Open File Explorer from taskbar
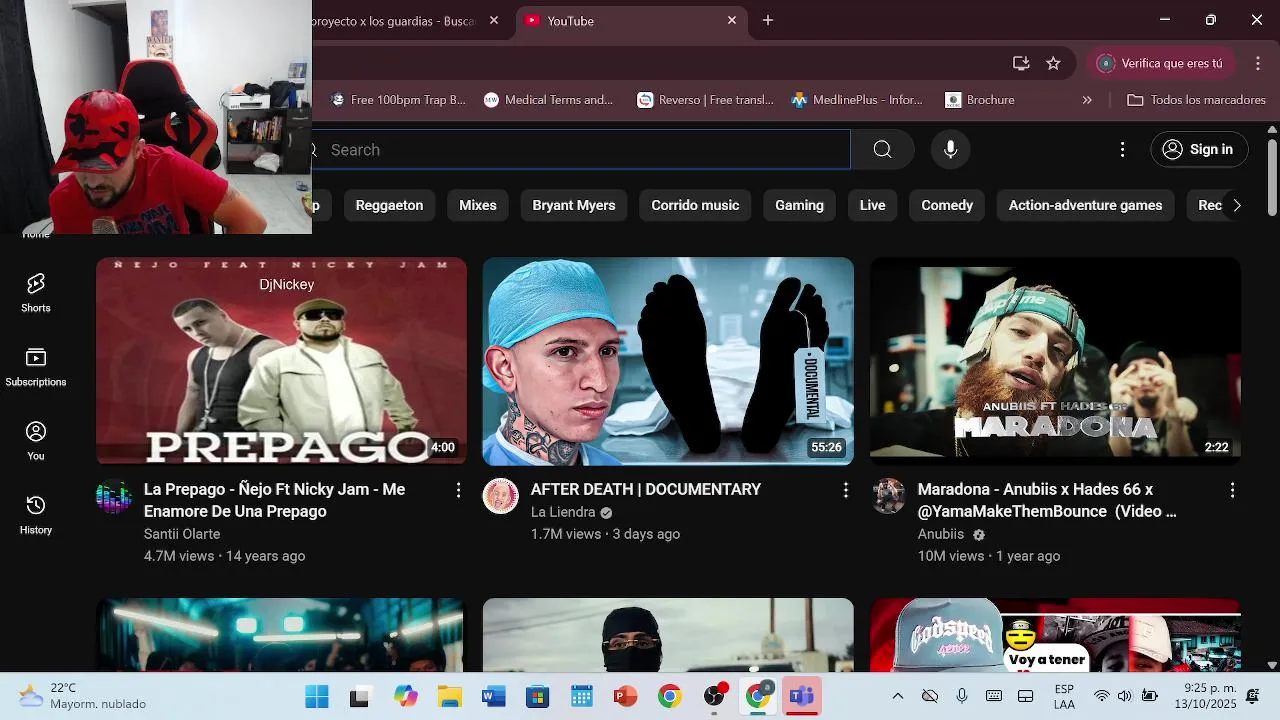Image resolution: width=1280 pixels, height=720 pixels. click(449, 697)
